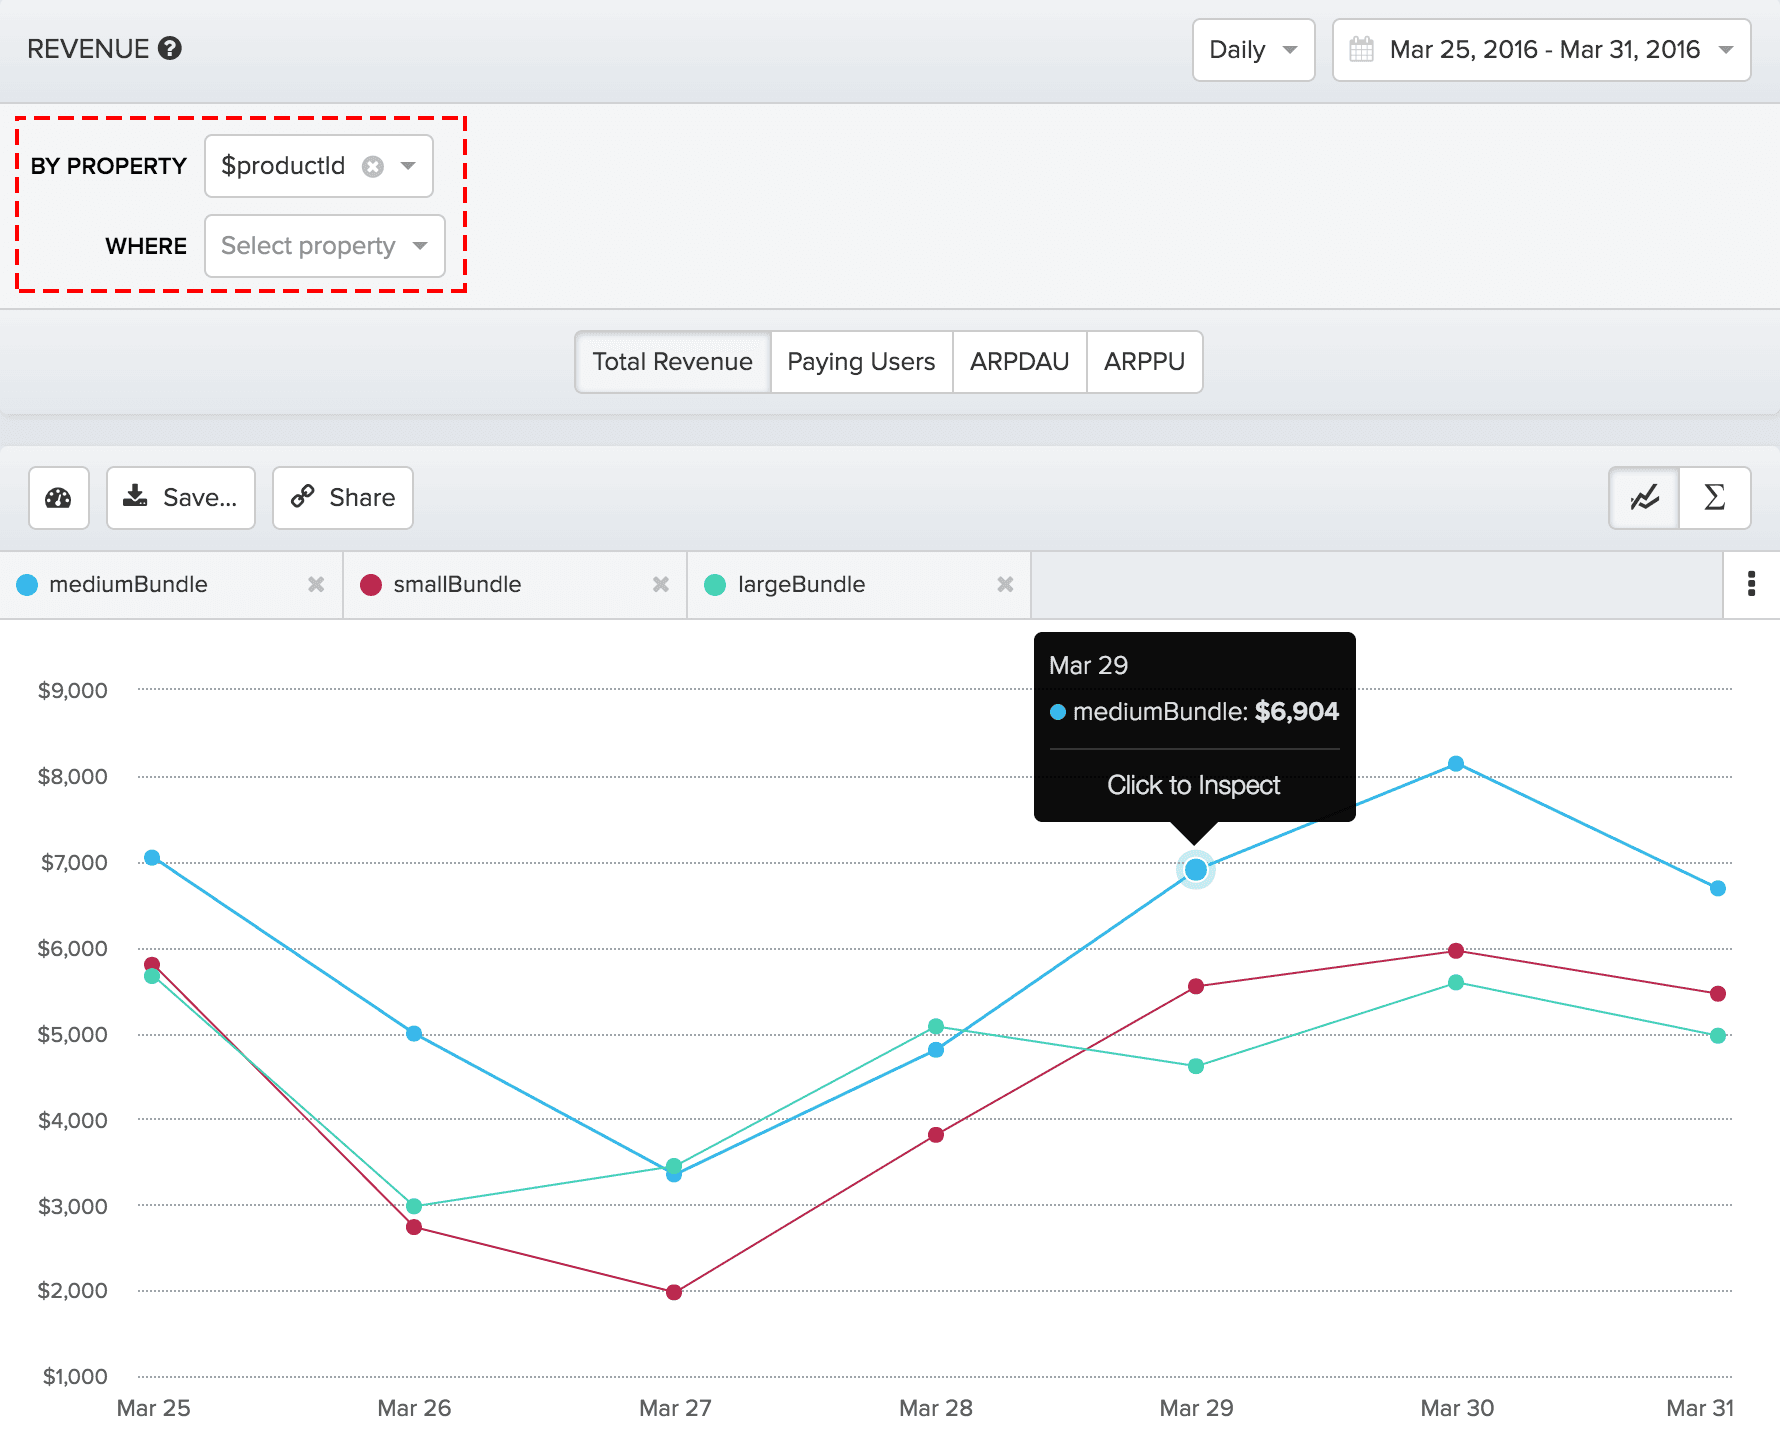Expand the WHERE Select property dropdown
The image size is (1780, 1434).
coord(324,246)
